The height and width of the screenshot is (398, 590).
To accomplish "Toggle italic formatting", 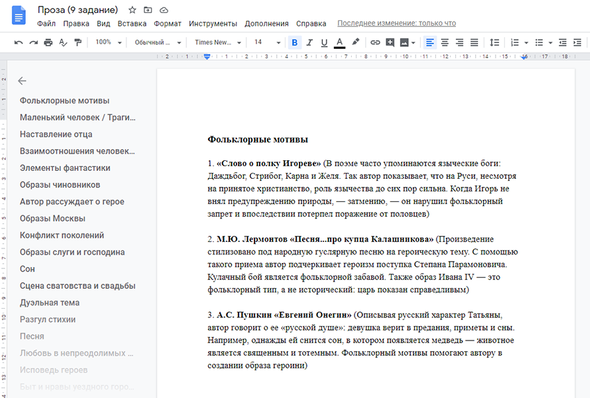I will (x=309, y=43).
